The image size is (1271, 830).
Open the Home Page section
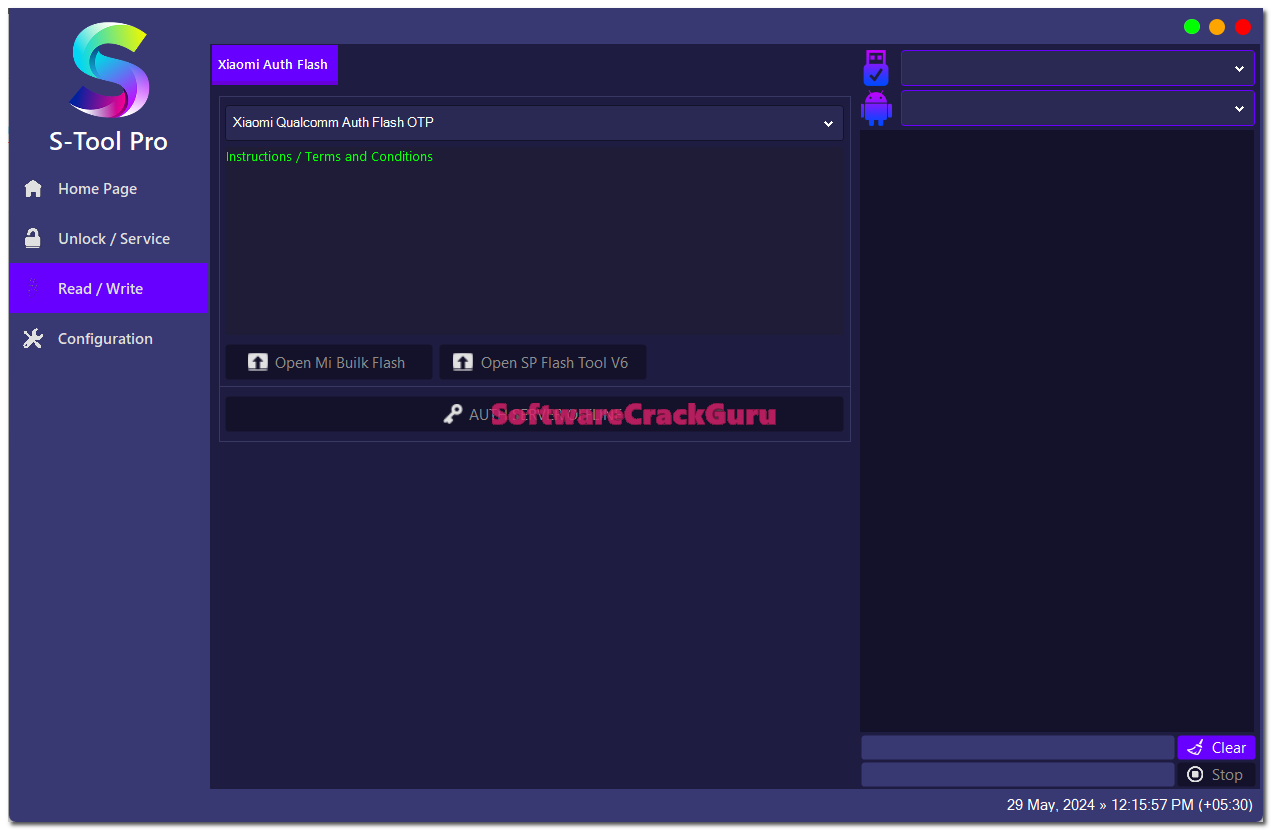click(x=109, y=189)
